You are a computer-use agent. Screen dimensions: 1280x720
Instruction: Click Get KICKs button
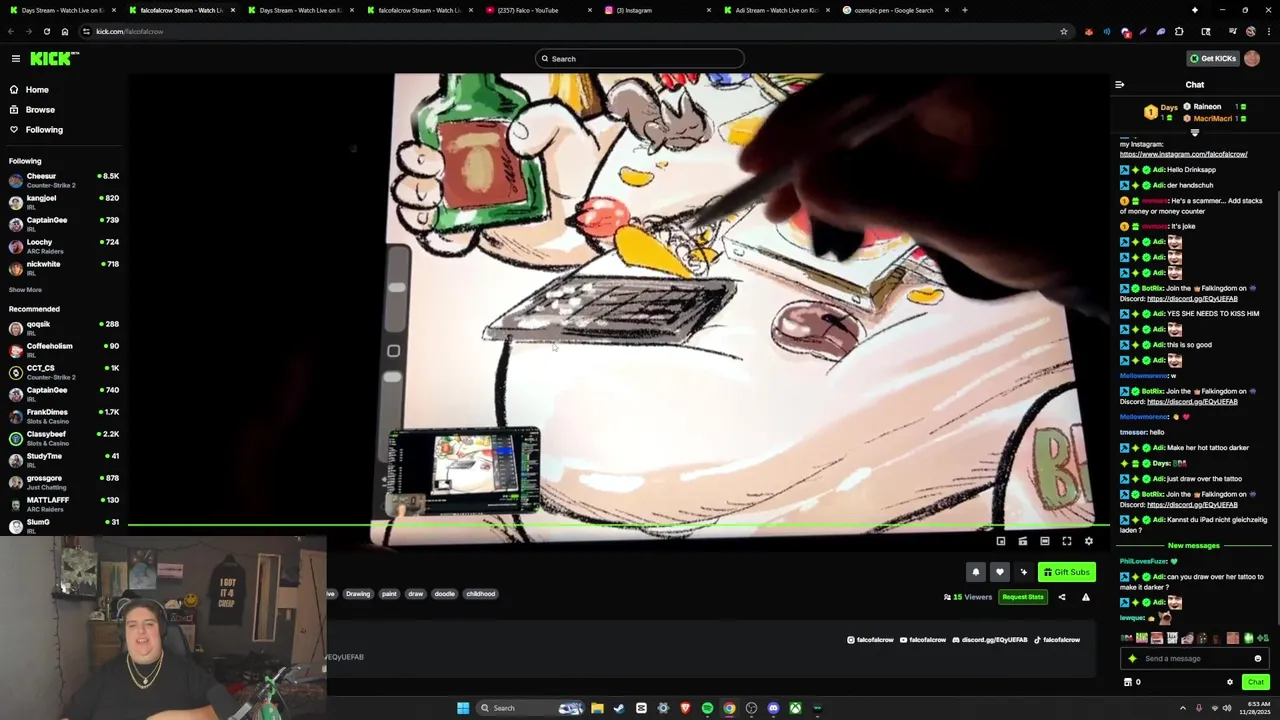tap(1213, 58)
